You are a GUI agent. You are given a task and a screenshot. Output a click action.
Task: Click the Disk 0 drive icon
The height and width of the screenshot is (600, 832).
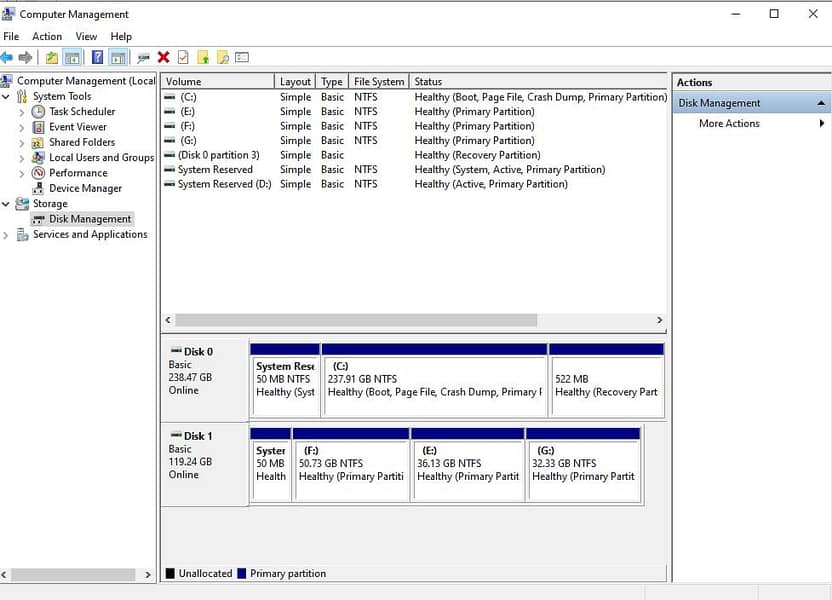[x=176, y=351]
